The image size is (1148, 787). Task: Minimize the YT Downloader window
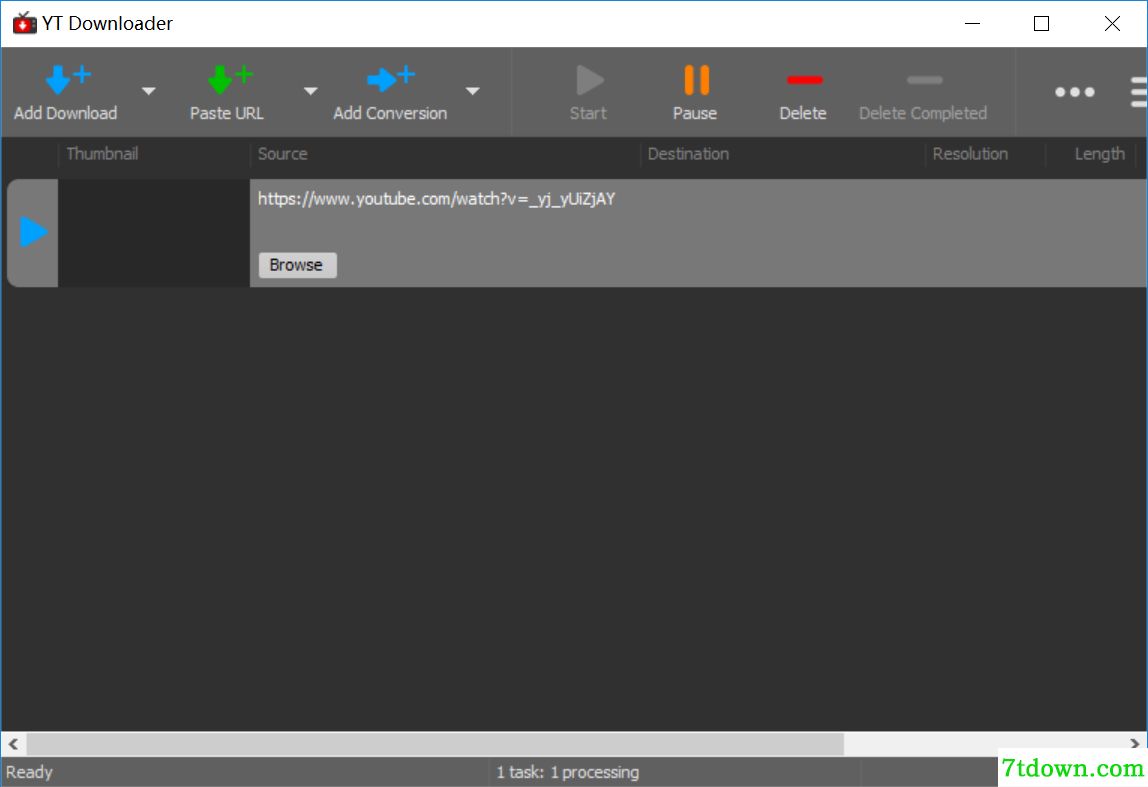[x=972, y=23]
